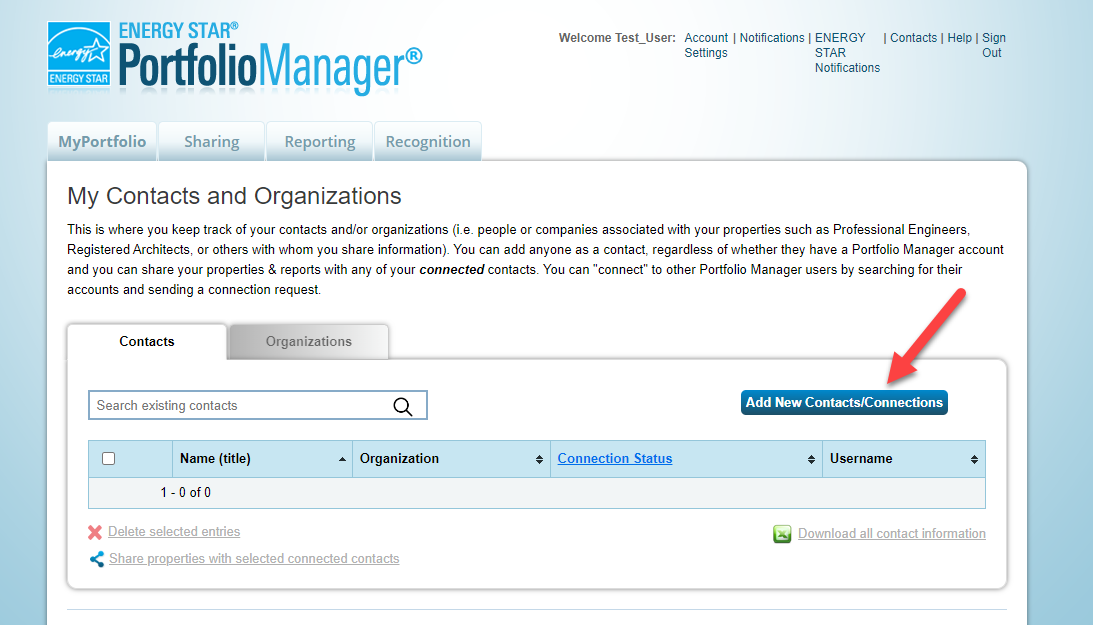1093x625 pixels.
Task: Open the Notifications link in header
Action: coord(772,38)
